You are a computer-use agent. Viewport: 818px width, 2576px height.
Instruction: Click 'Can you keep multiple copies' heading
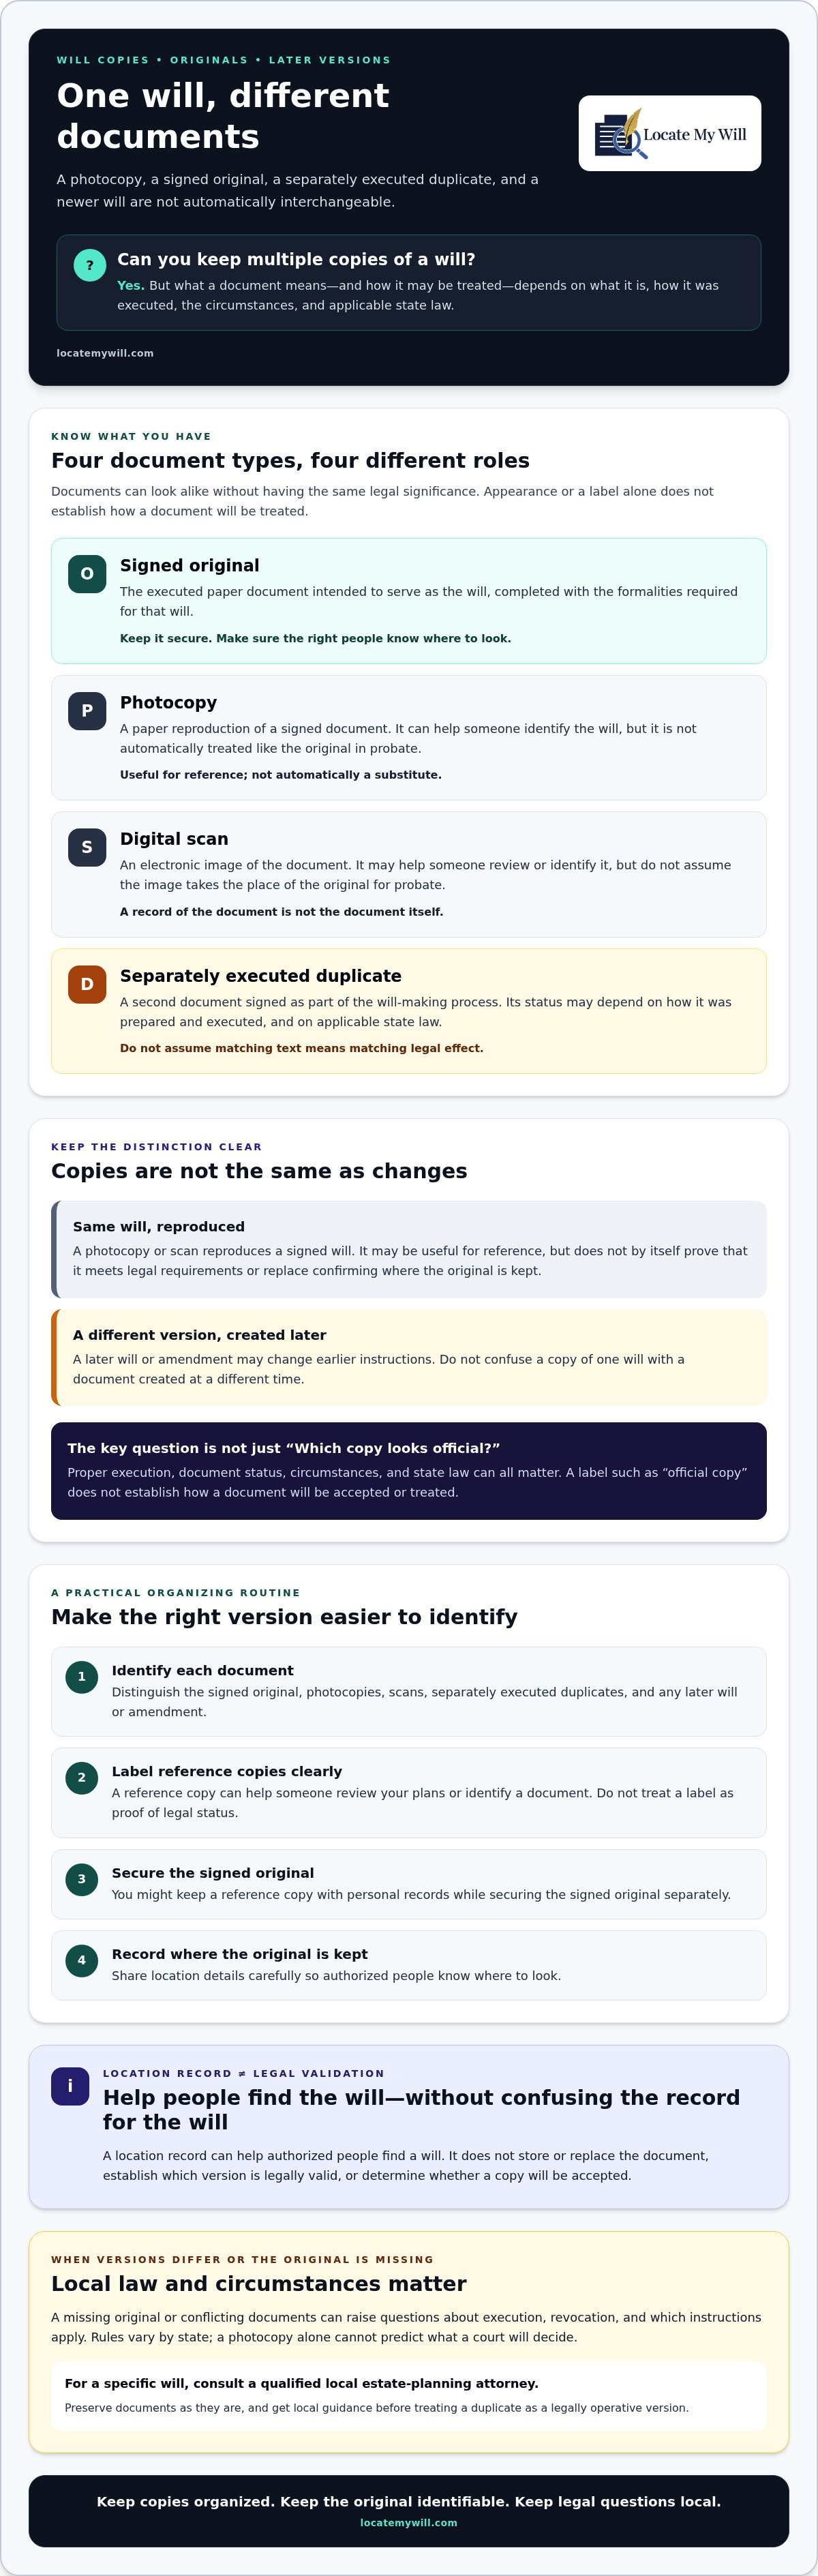point(296,259)
